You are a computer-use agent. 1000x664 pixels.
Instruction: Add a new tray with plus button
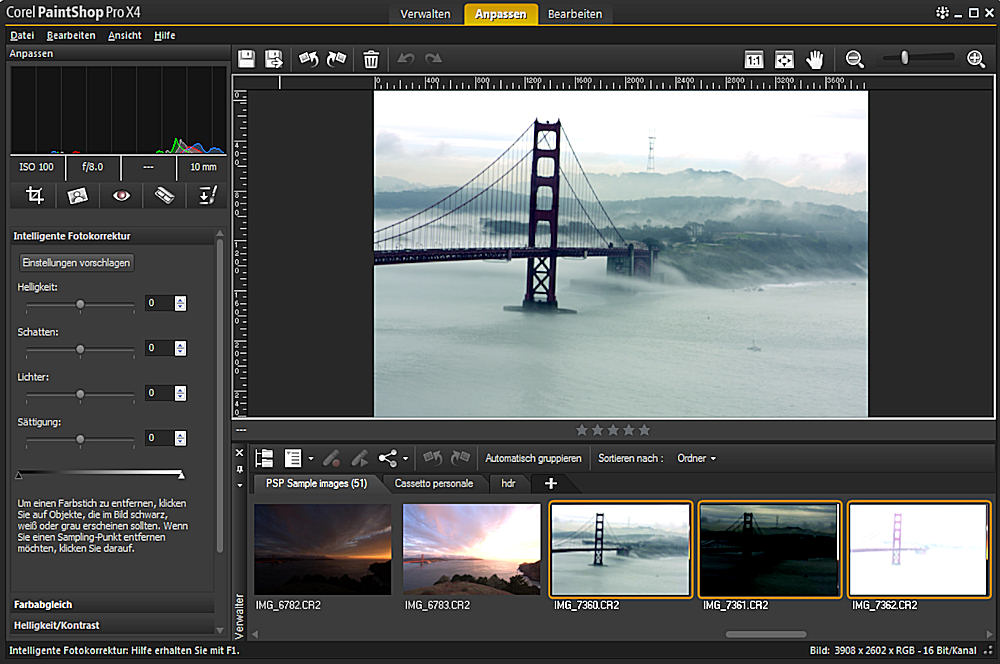click(551, 483)
